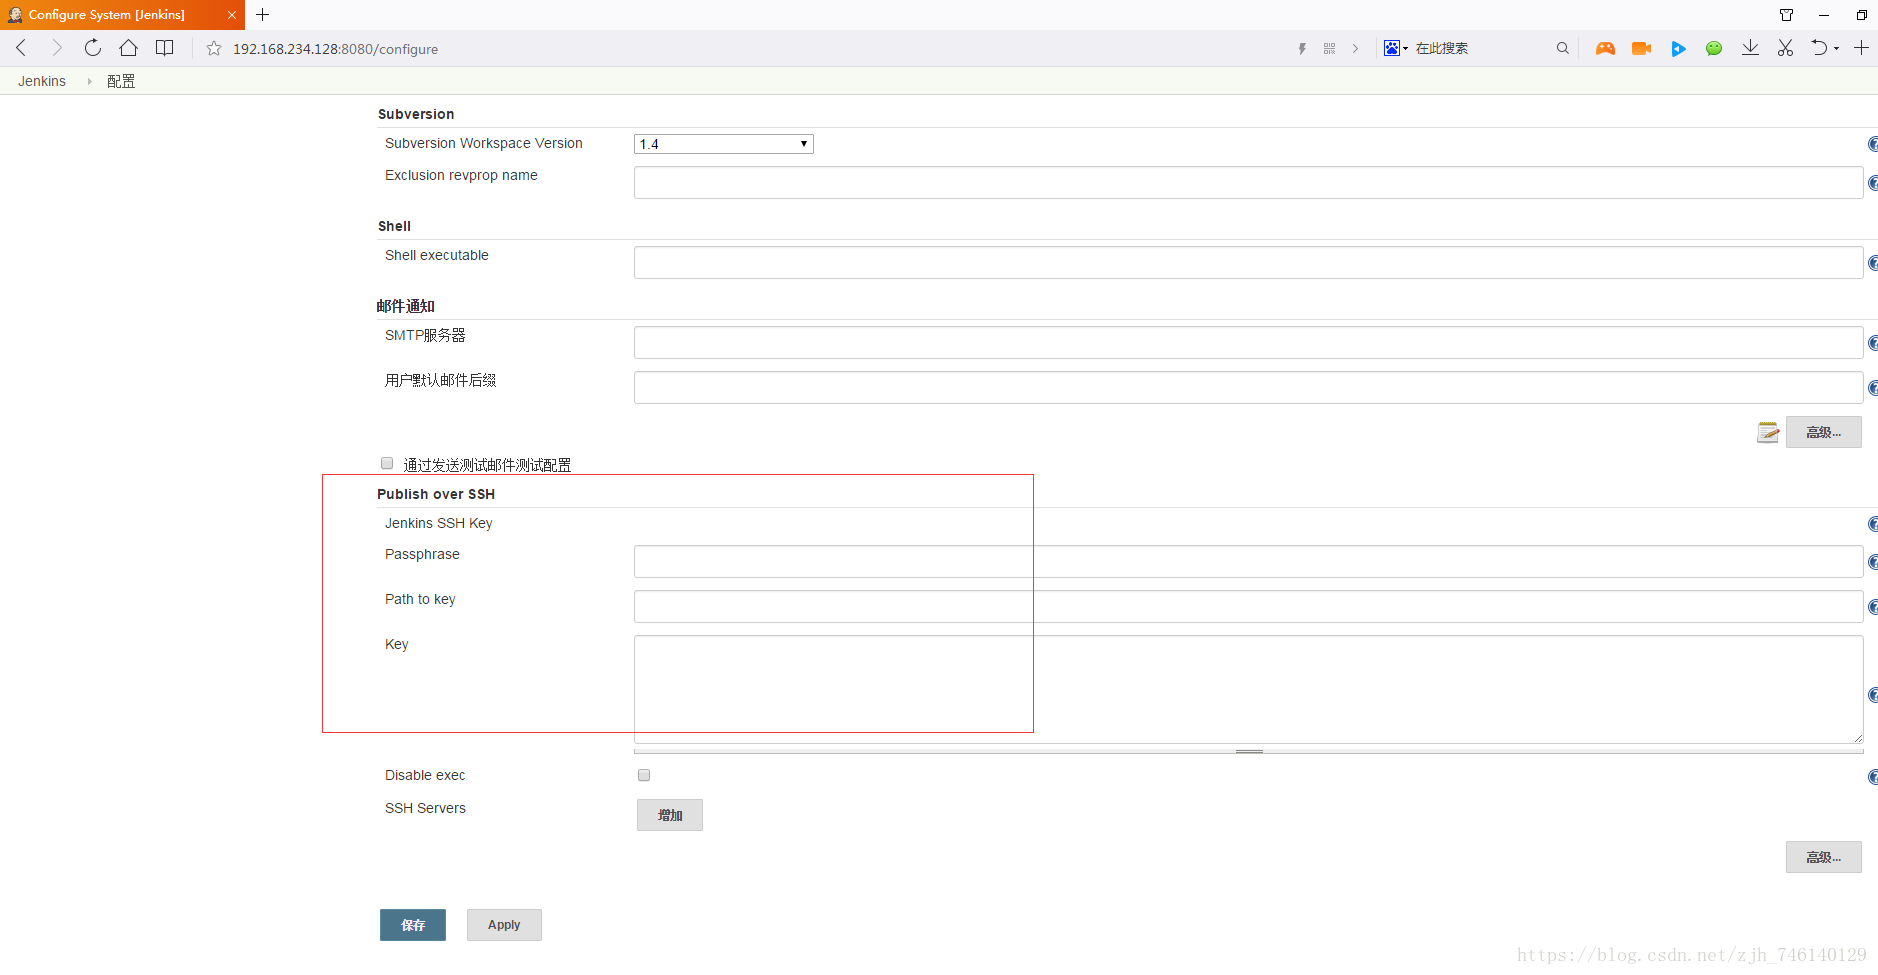Show the page QR code icon
The image size is (1878, 975).
pyautogui.click(x=1329, y=48)
